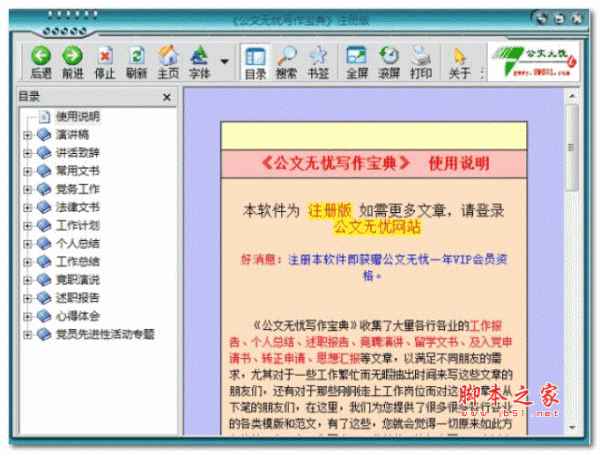Select the 演讲稿 book icon

tap(44, 134)
